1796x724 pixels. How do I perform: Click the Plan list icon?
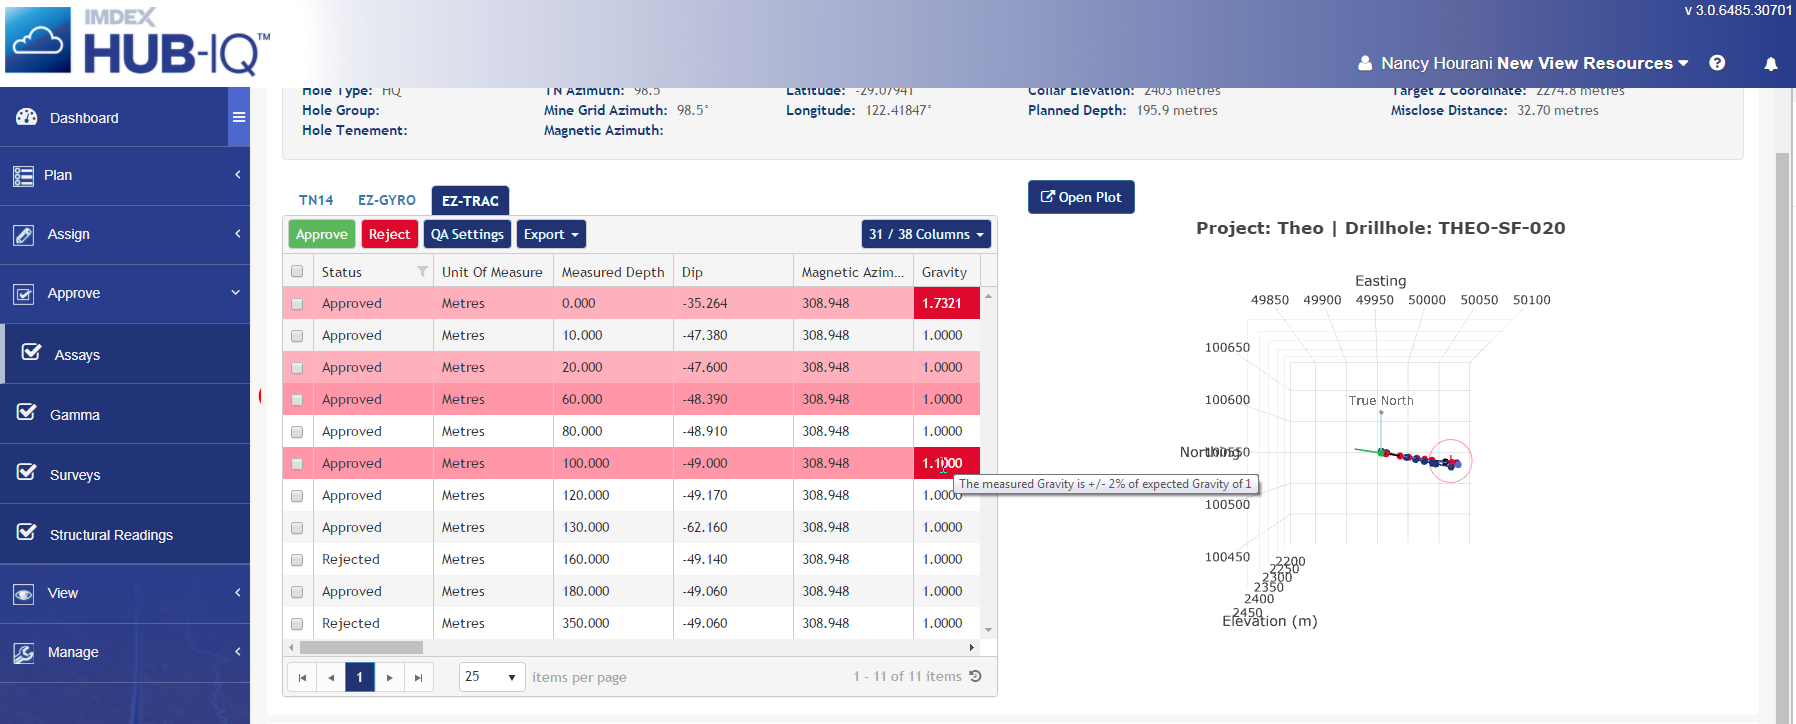click(23, 176)
